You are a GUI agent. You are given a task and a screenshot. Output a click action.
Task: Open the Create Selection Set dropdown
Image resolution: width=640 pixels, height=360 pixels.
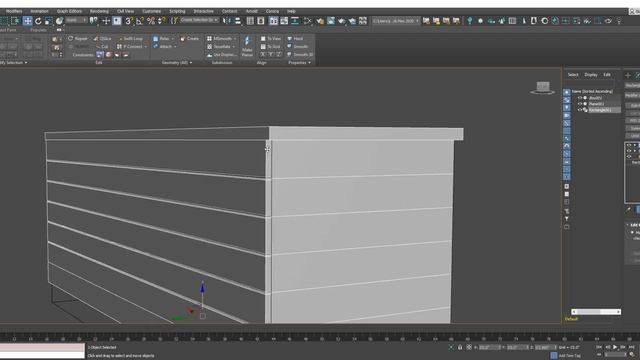(x=199, y=20)
